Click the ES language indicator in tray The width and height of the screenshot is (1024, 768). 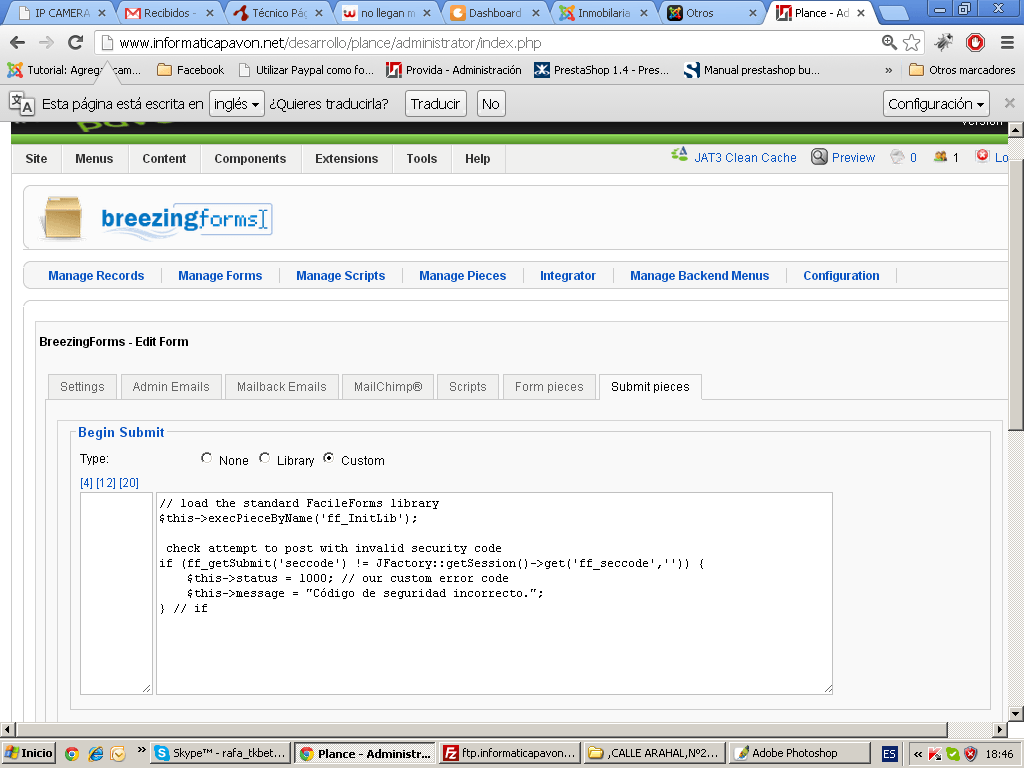(889, 754)
